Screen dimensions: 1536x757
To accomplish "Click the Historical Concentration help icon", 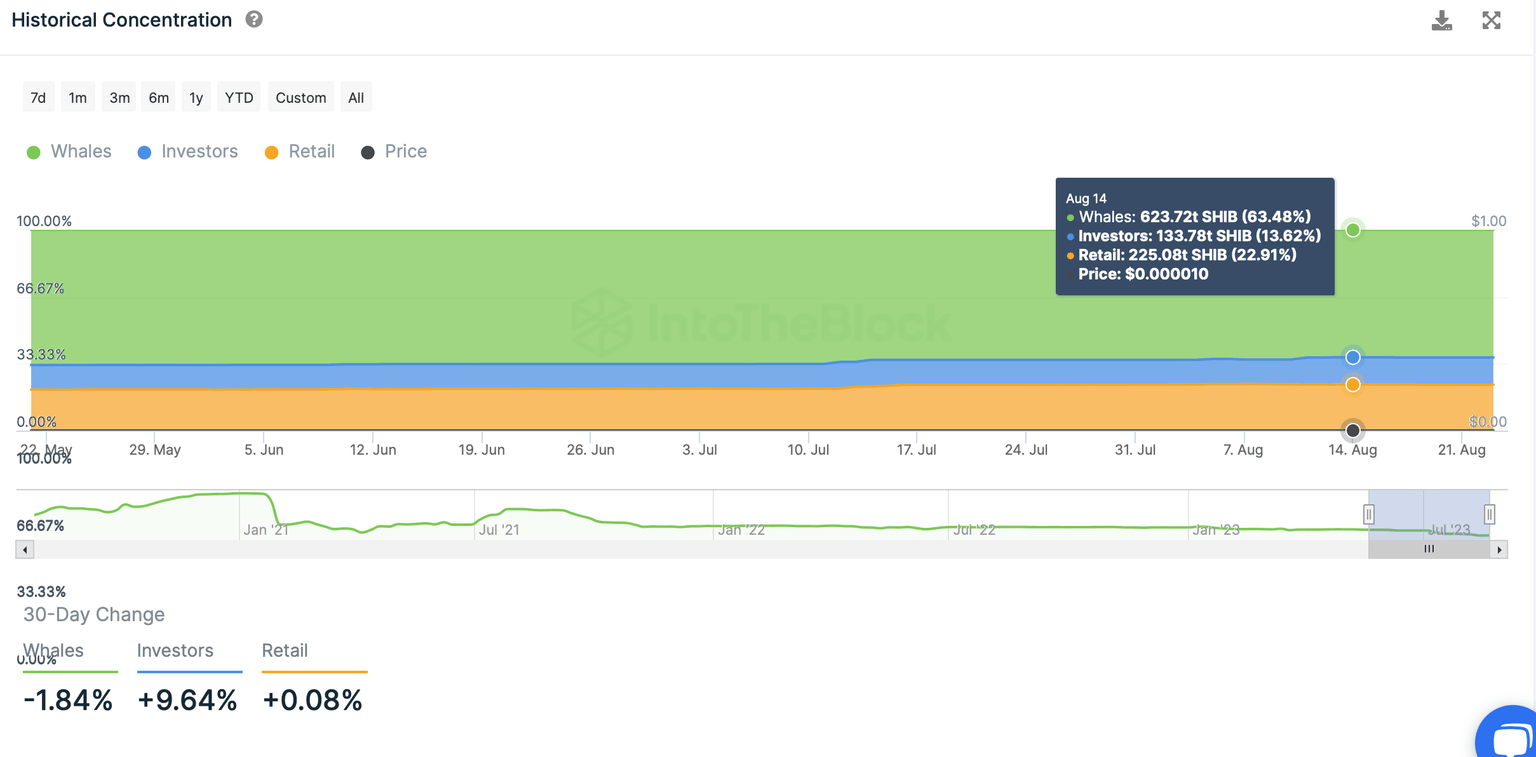I will pyautogui.click(x=253, y=18).
